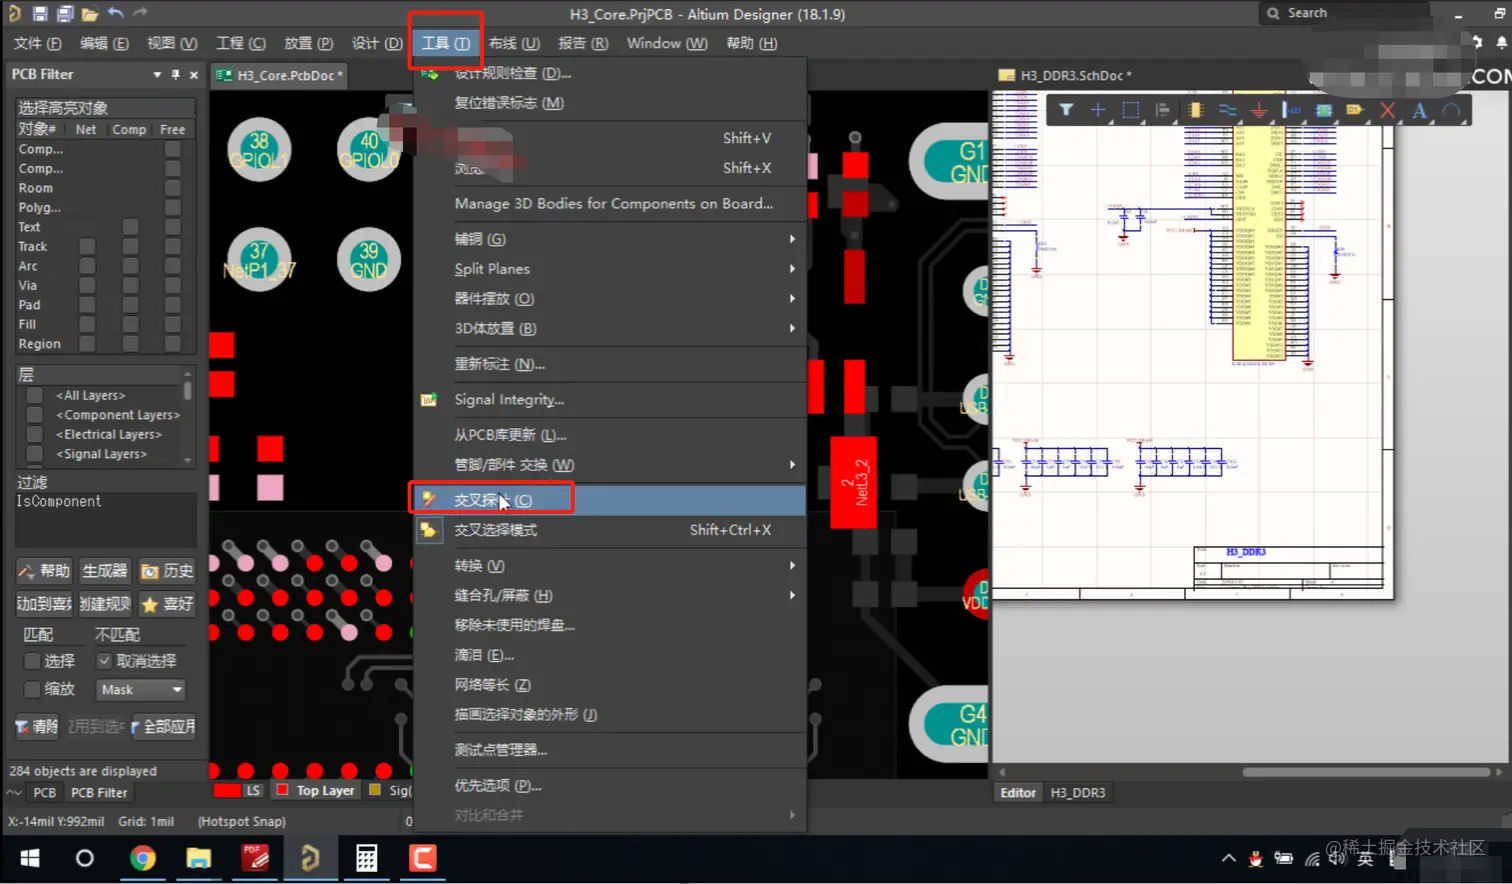Click the 全部应用 button
Viewport: 1512px width, 884px height.
click(x=163, y=727)
